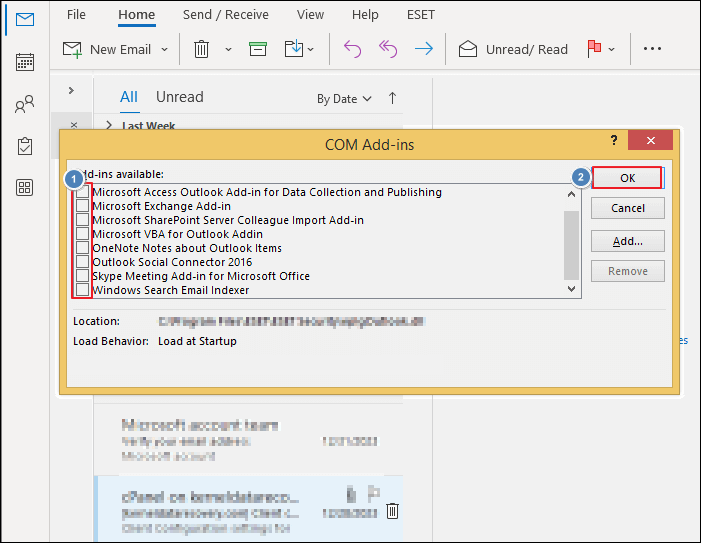Select 'Windows Search Email Indexer' entry text
701x543 pixels.
[170, 290]
